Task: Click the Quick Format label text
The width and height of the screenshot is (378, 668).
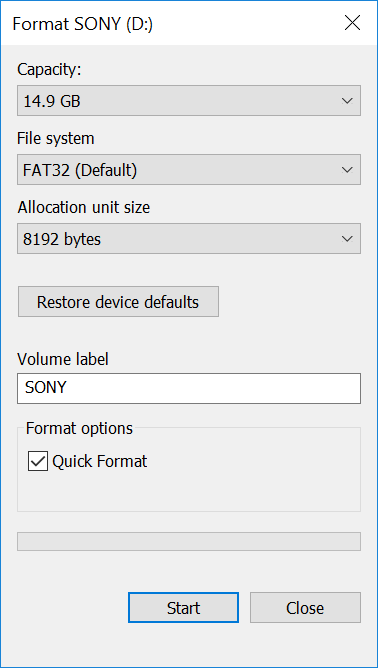Action: 100,461
